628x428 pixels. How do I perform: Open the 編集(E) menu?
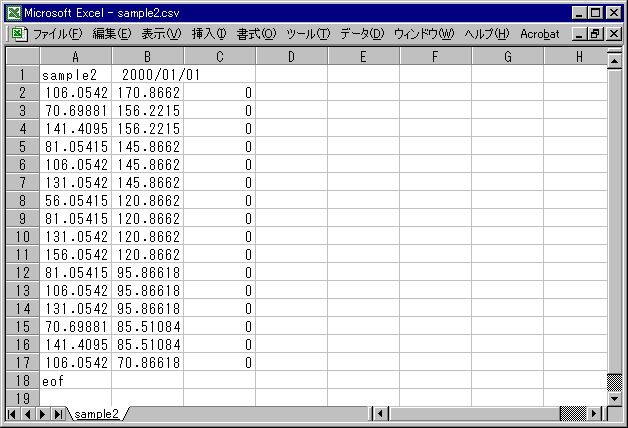point(112,34)
